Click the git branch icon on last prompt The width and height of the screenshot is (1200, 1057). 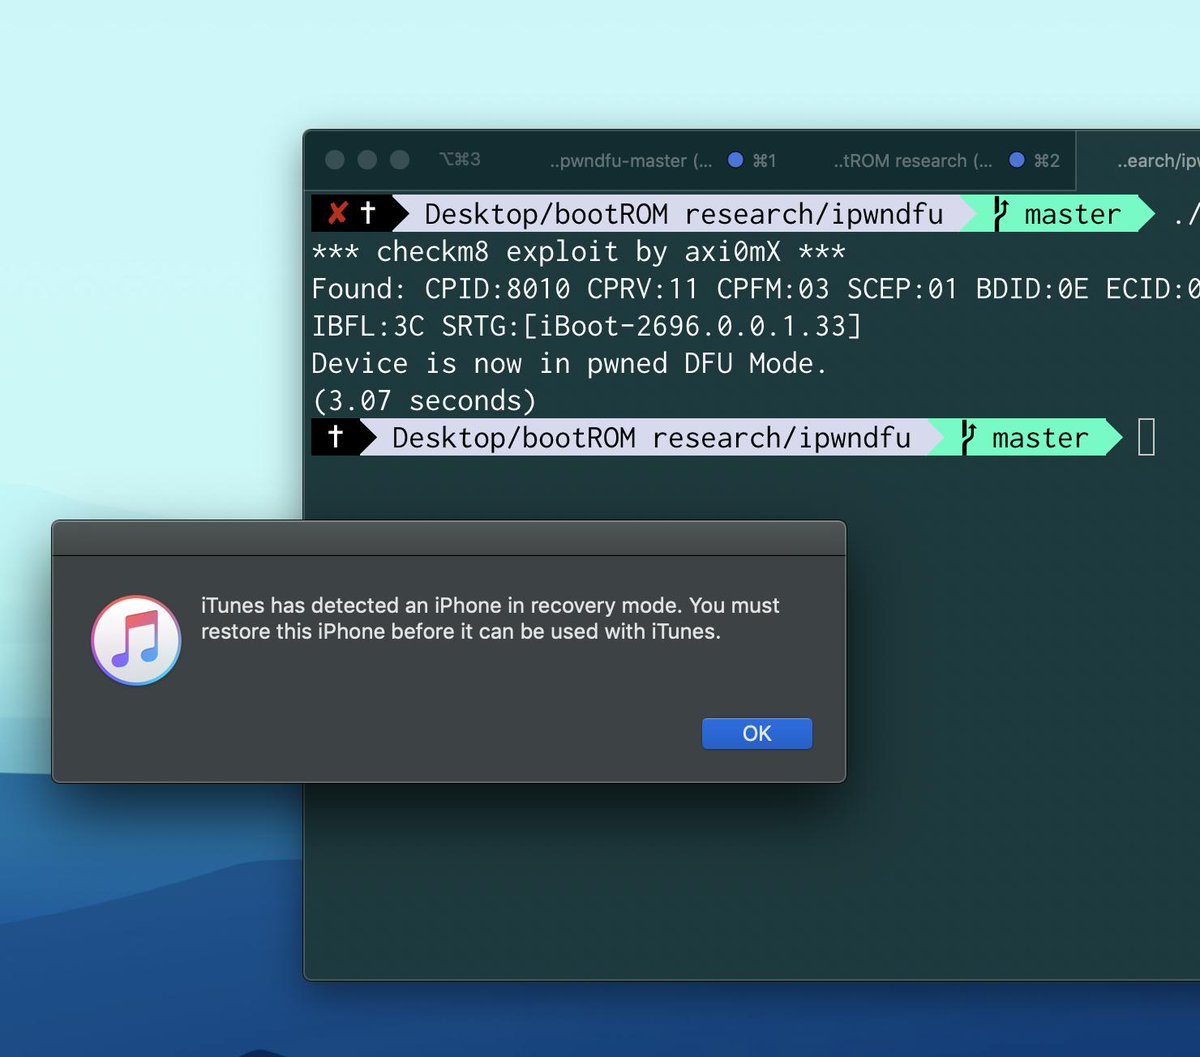967,438
